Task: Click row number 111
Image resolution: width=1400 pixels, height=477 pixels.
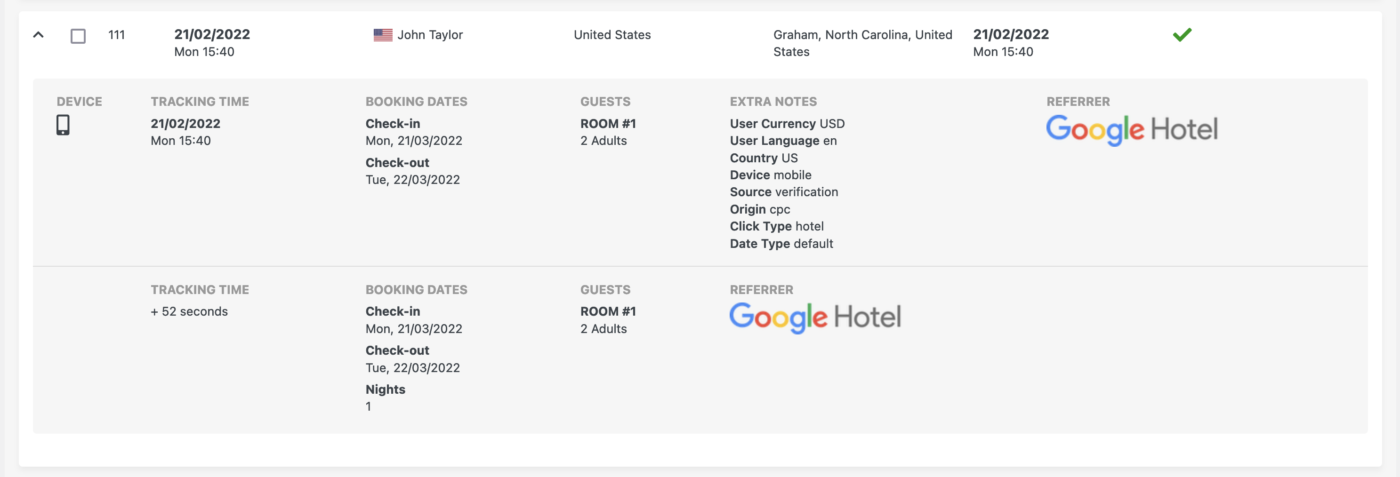Action: [x=117, y=35]
